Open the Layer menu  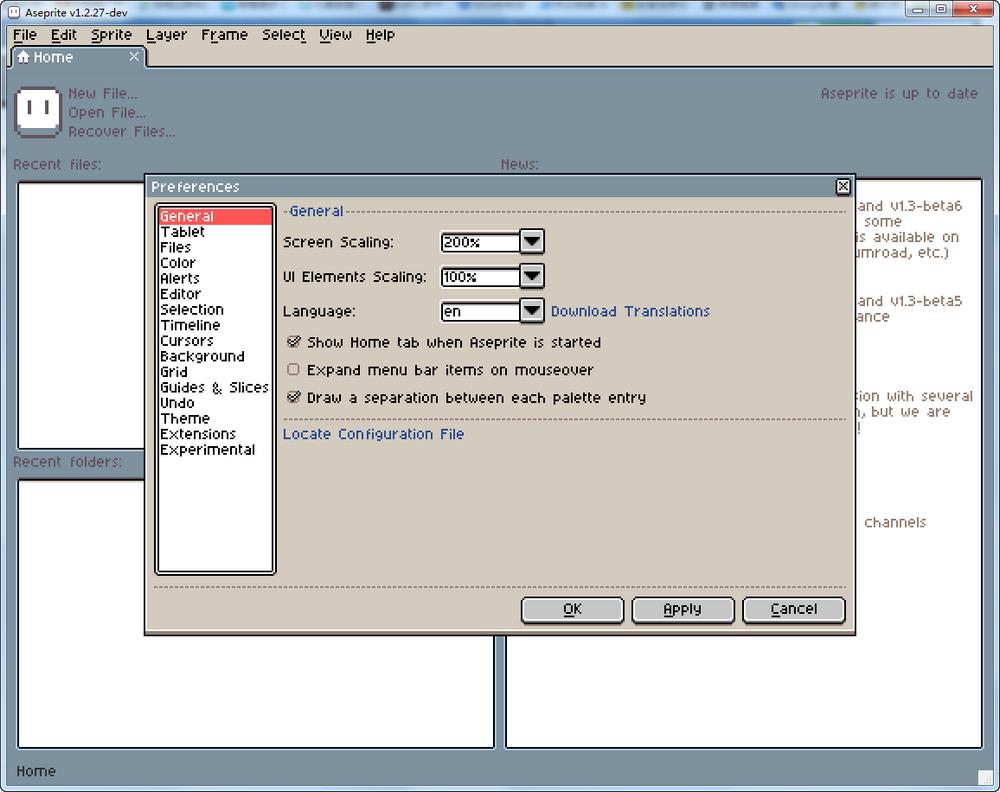pyautogui.click(x=166, y=35)
